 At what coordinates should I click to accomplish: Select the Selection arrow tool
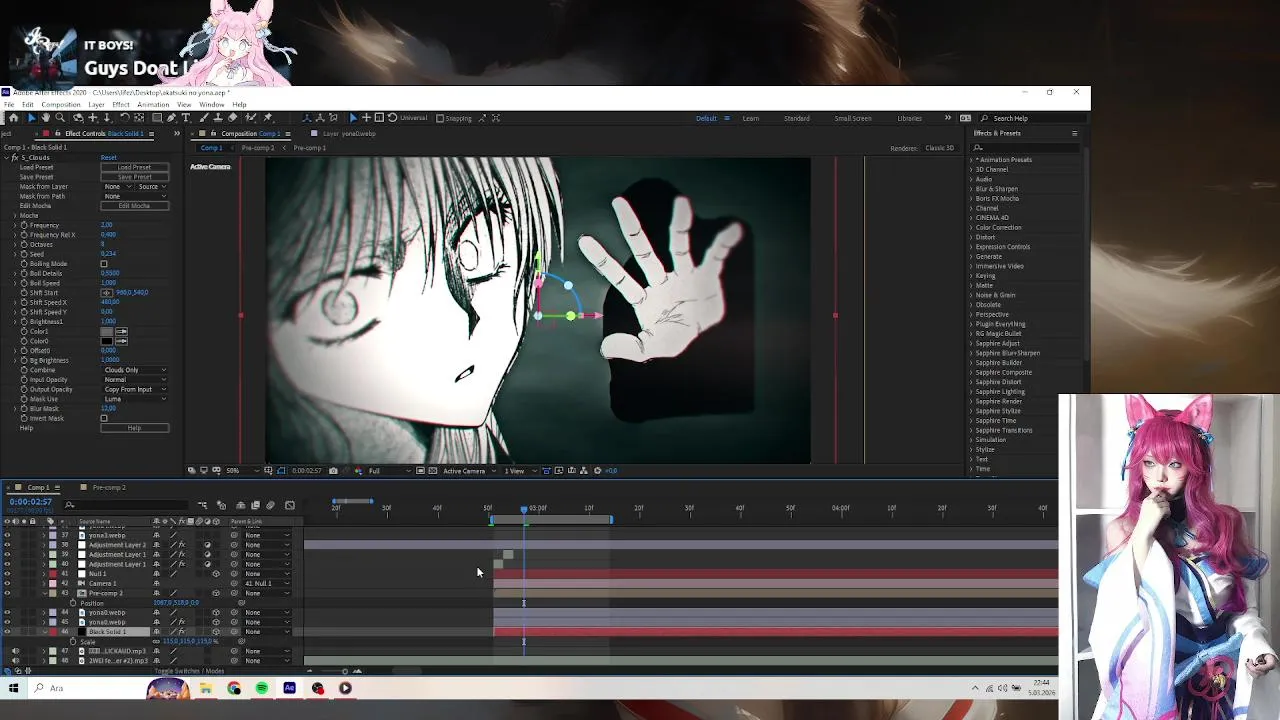[31, 118]
